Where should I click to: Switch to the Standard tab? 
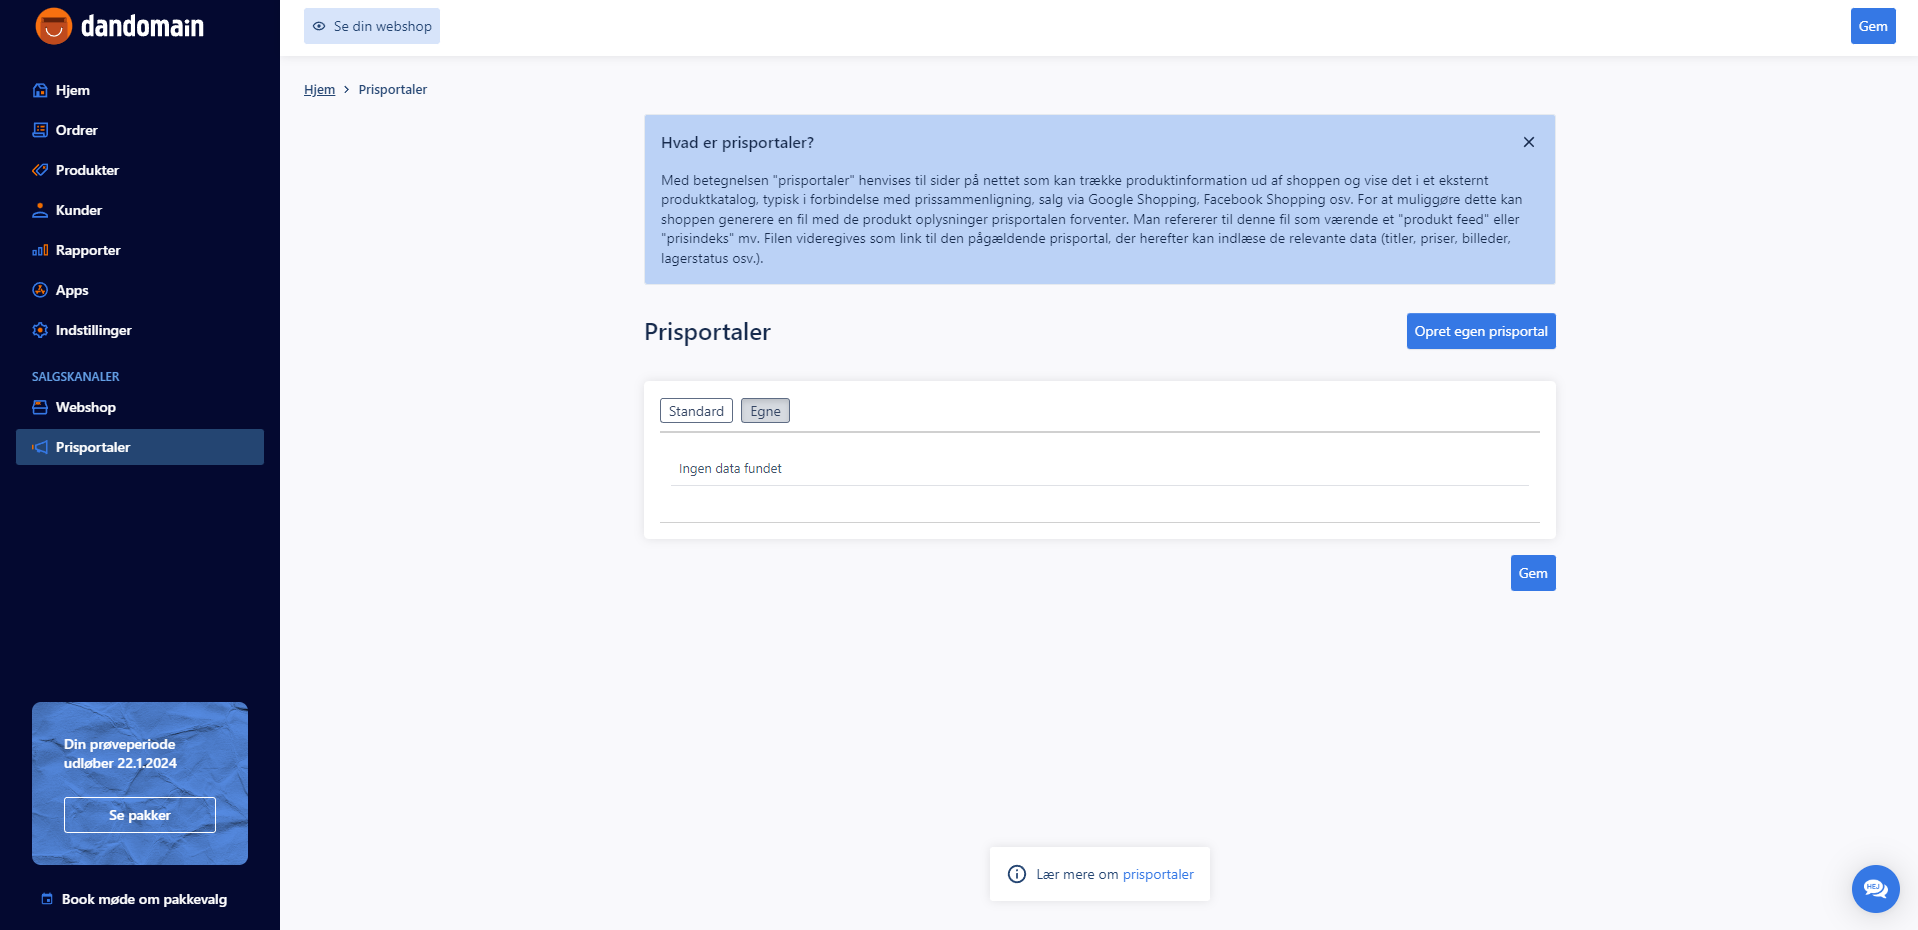coord(696,411)
